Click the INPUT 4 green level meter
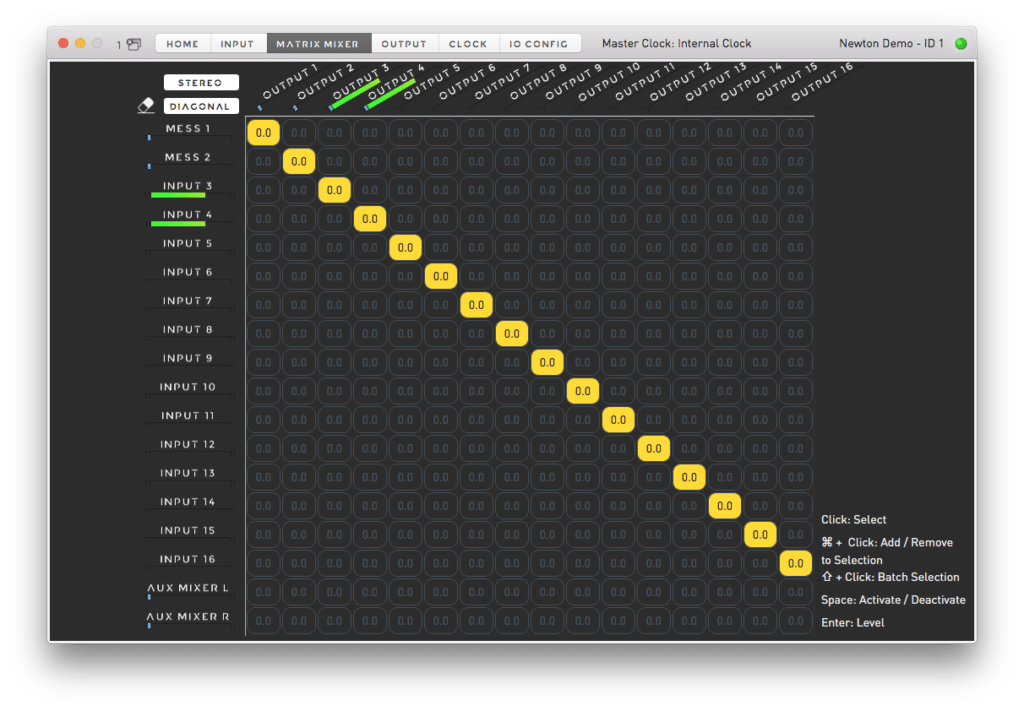Viewport: 1024px width, 711px height. coord(178,224)
